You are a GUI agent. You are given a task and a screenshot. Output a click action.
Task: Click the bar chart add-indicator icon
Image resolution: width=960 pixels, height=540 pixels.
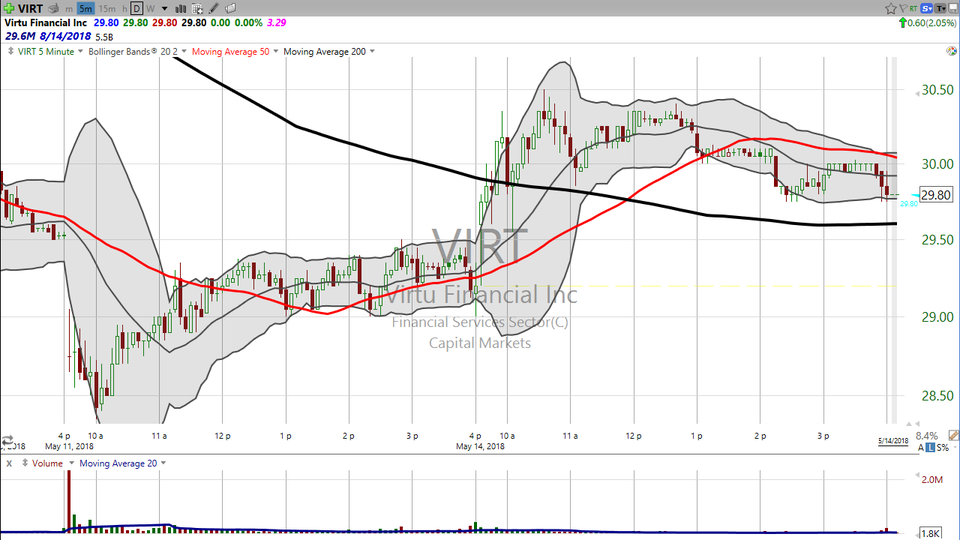(181, 9)
